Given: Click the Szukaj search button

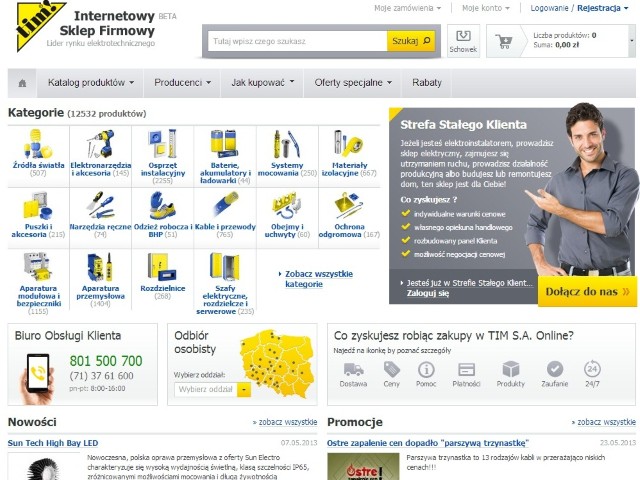Looking at the screenshot, I should pyautogui.click(x=411, y=41).
